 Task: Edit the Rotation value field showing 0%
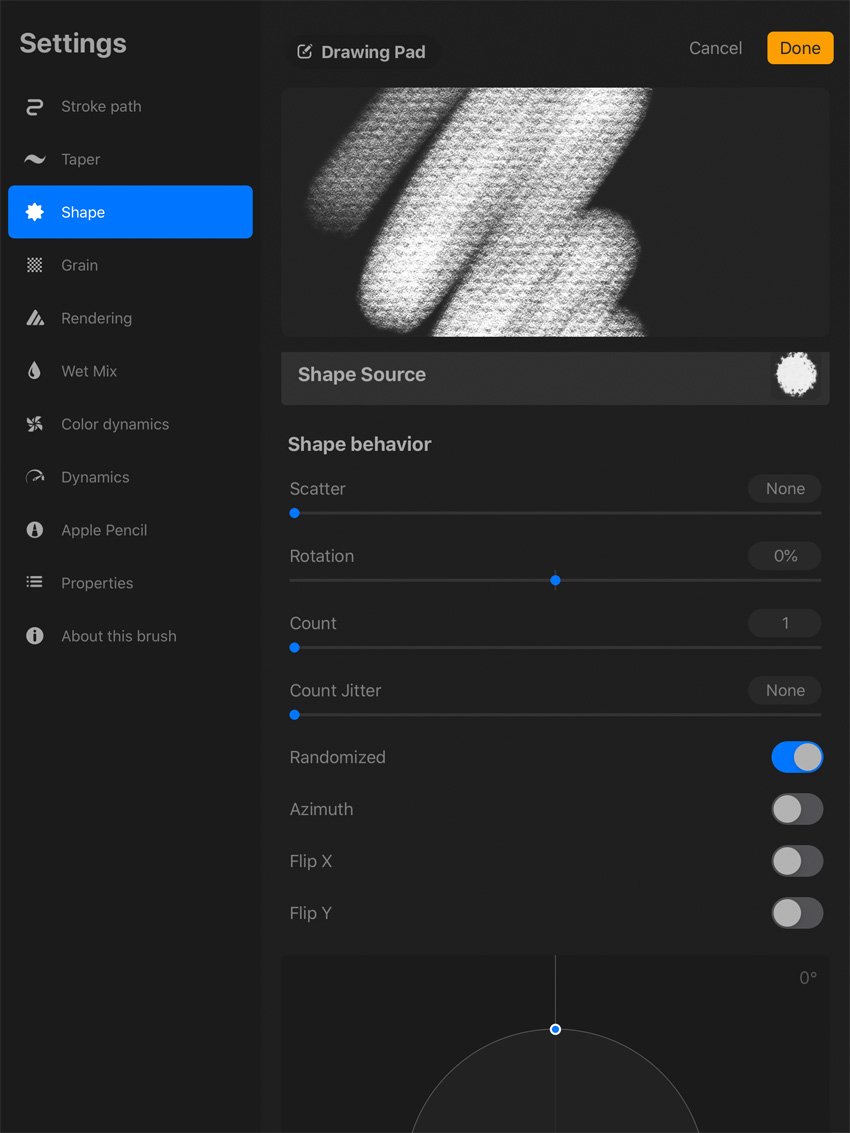tap(785, 556)
